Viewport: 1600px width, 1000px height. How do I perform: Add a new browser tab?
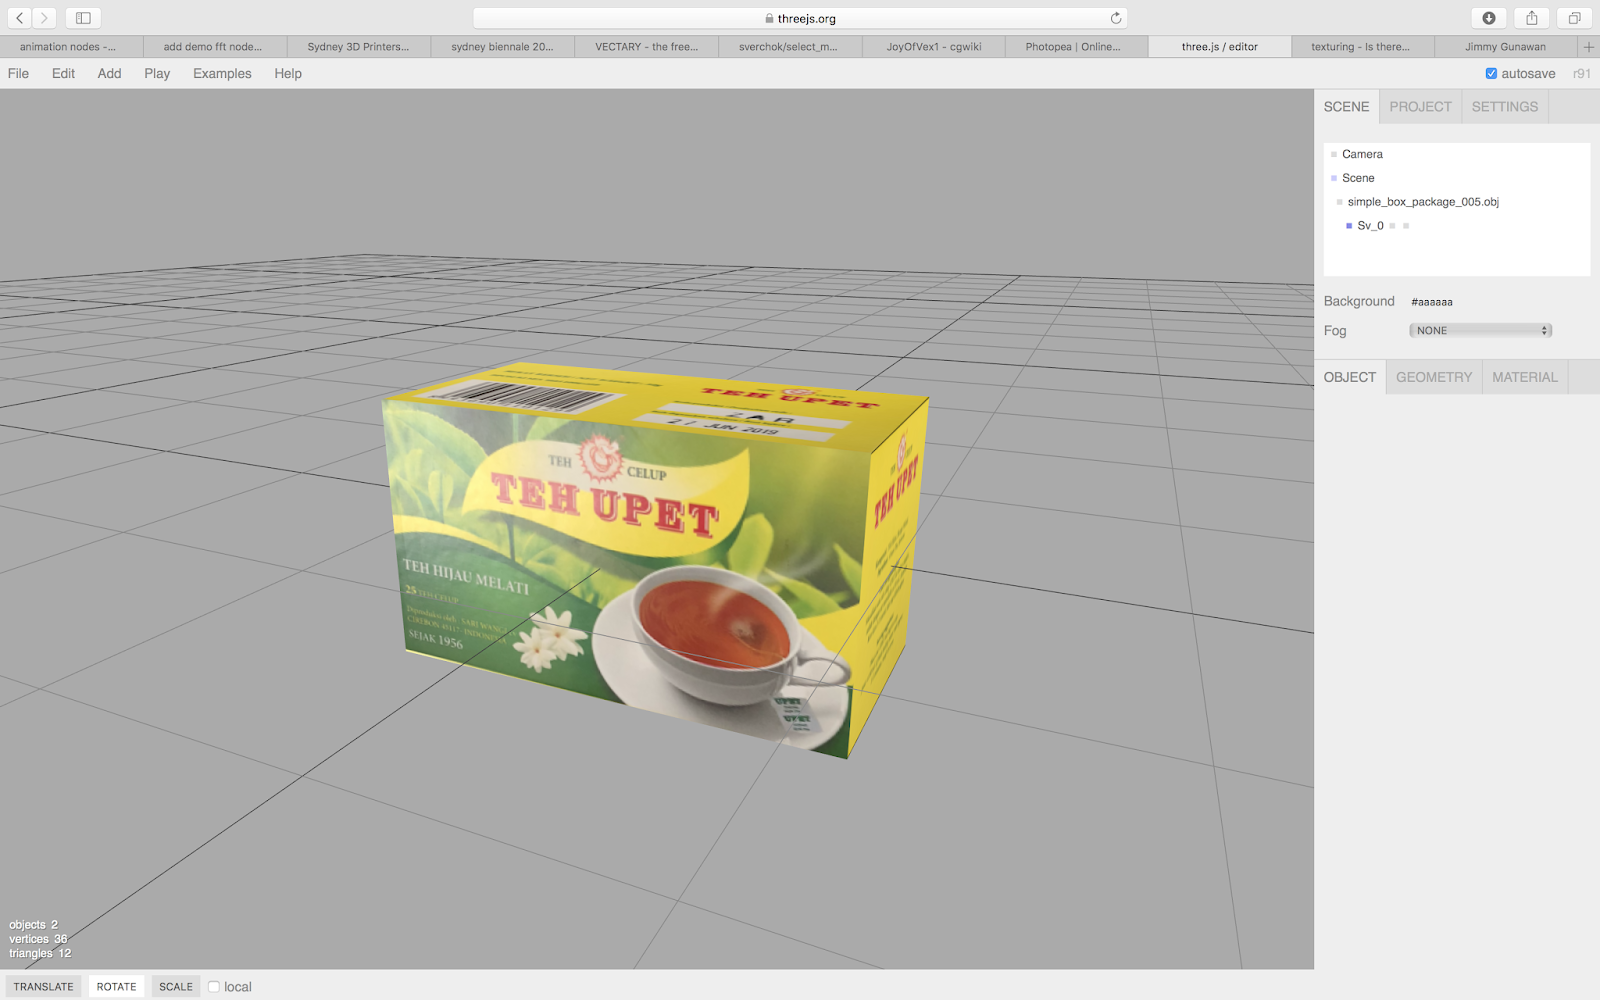(x=1588, y=47)
